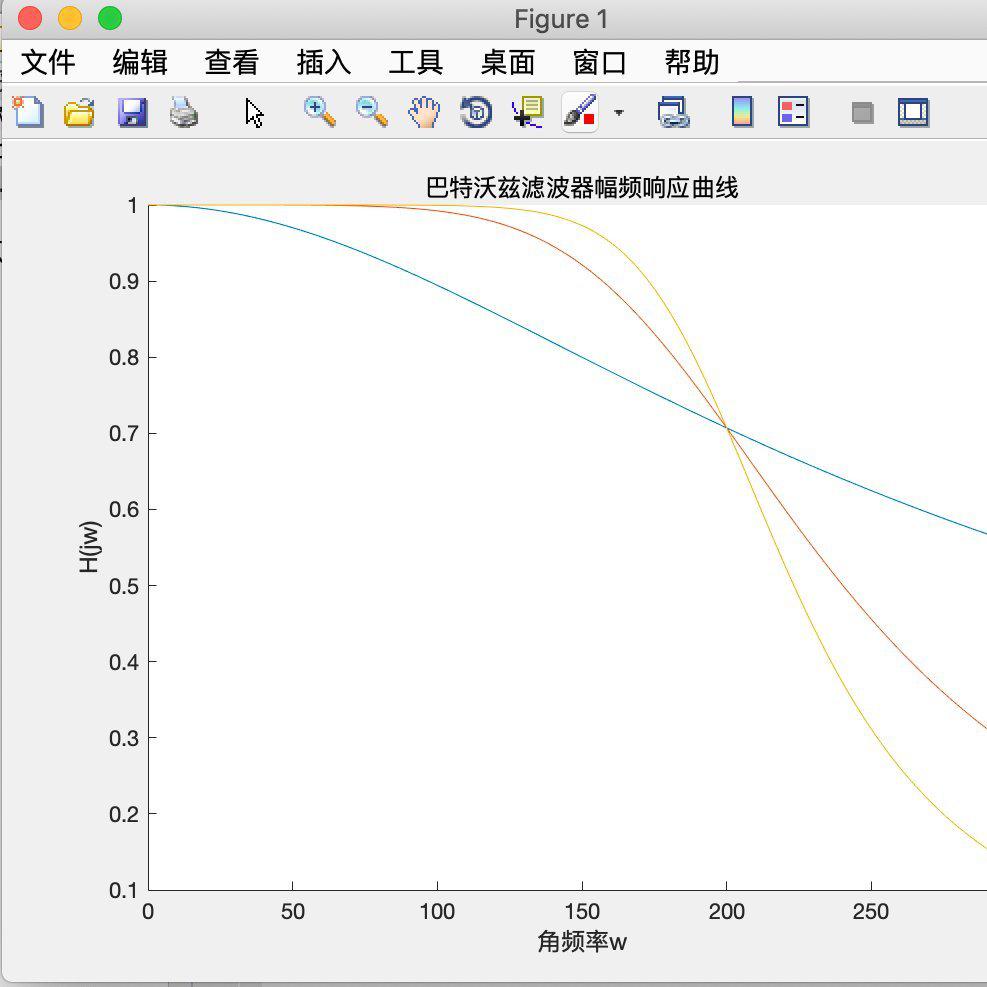Open the 文件 menu
The height and width of the screenshot is (987, 987).
(x=48, y=62)
